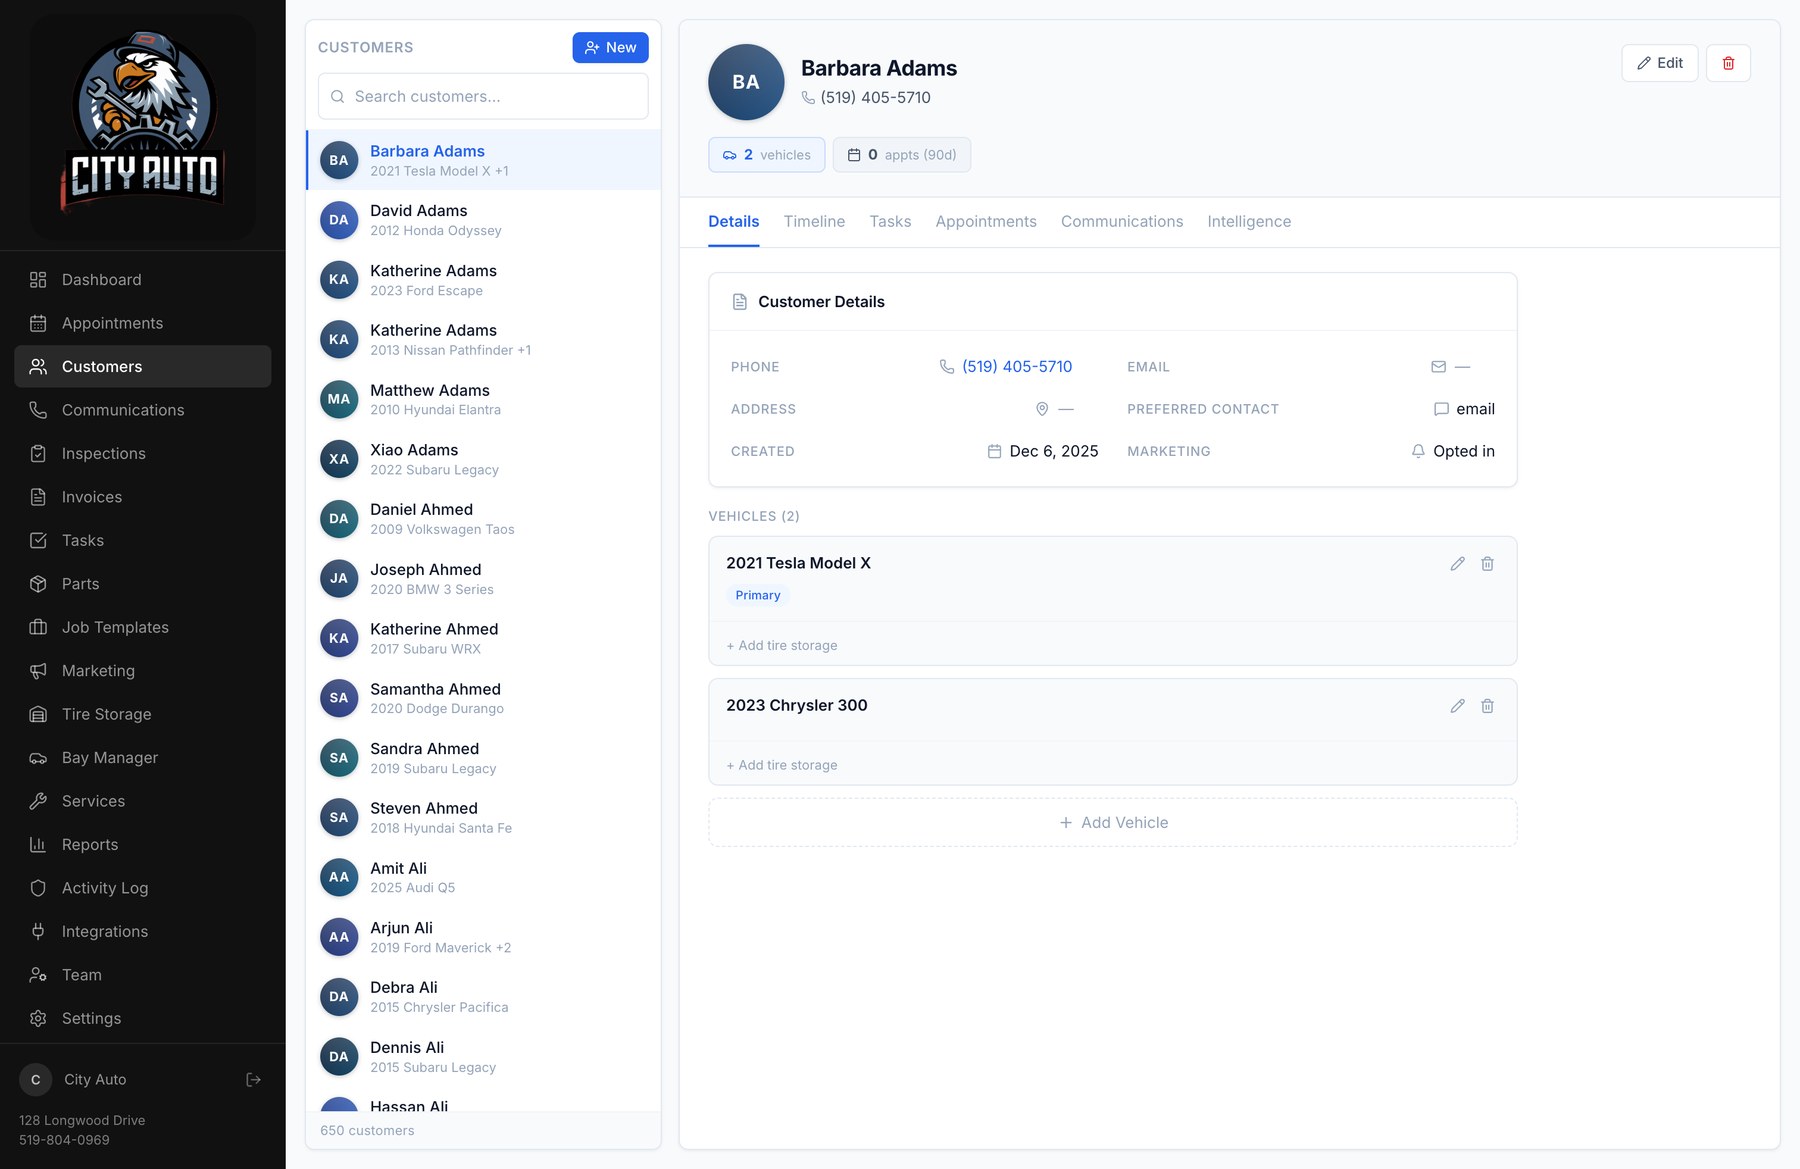
Task: Select Matthew Adams in customer list
Action: click(x=483, y=399)
